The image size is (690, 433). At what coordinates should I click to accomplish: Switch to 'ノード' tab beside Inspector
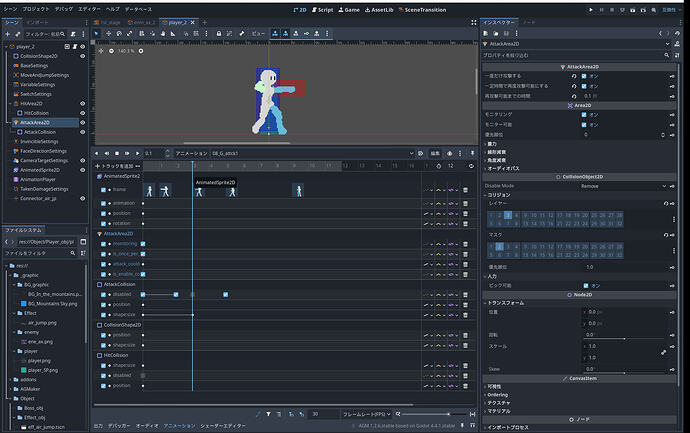pos(529,22)
